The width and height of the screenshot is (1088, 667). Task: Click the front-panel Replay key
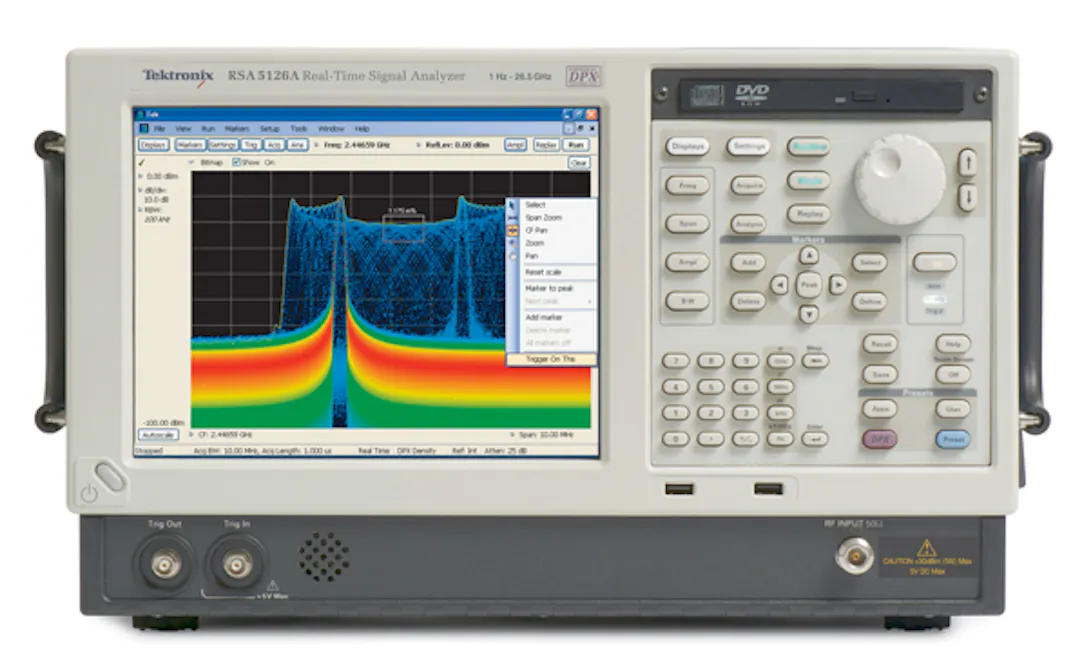click(x=809, y=214)
